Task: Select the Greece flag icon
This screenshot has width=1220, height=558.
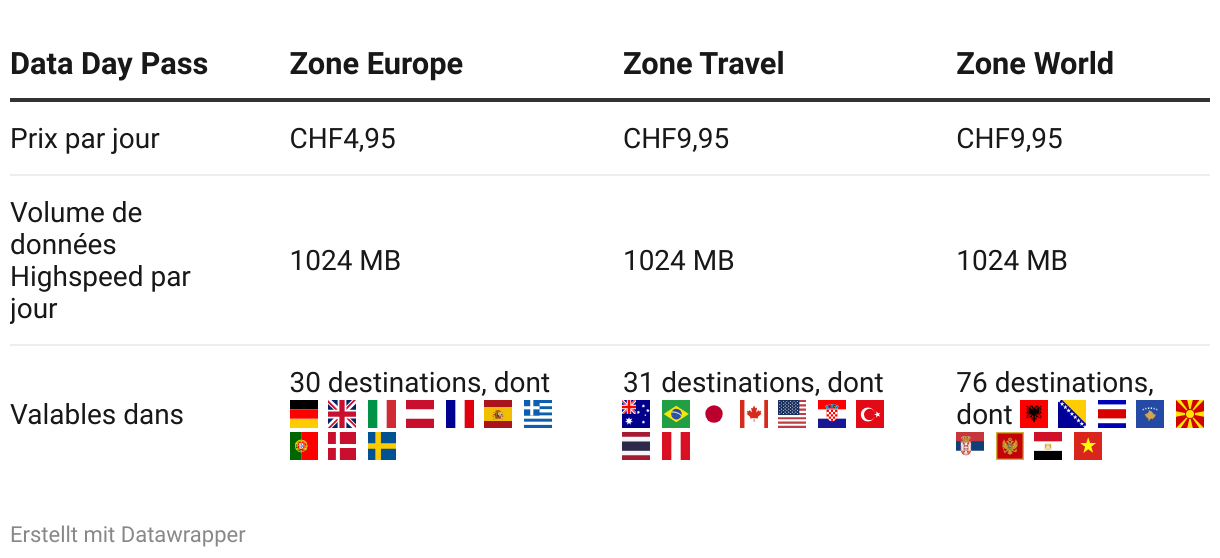Action: (x=537, y=414)
